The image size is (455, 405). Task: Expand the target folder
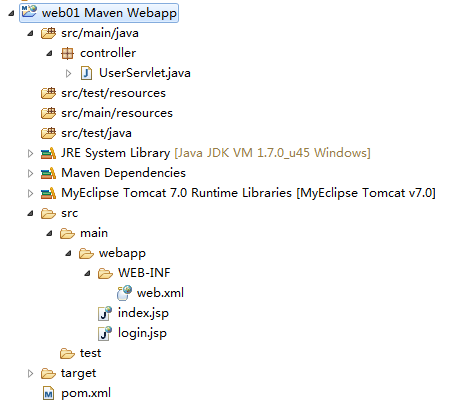(x=30, y=373)
